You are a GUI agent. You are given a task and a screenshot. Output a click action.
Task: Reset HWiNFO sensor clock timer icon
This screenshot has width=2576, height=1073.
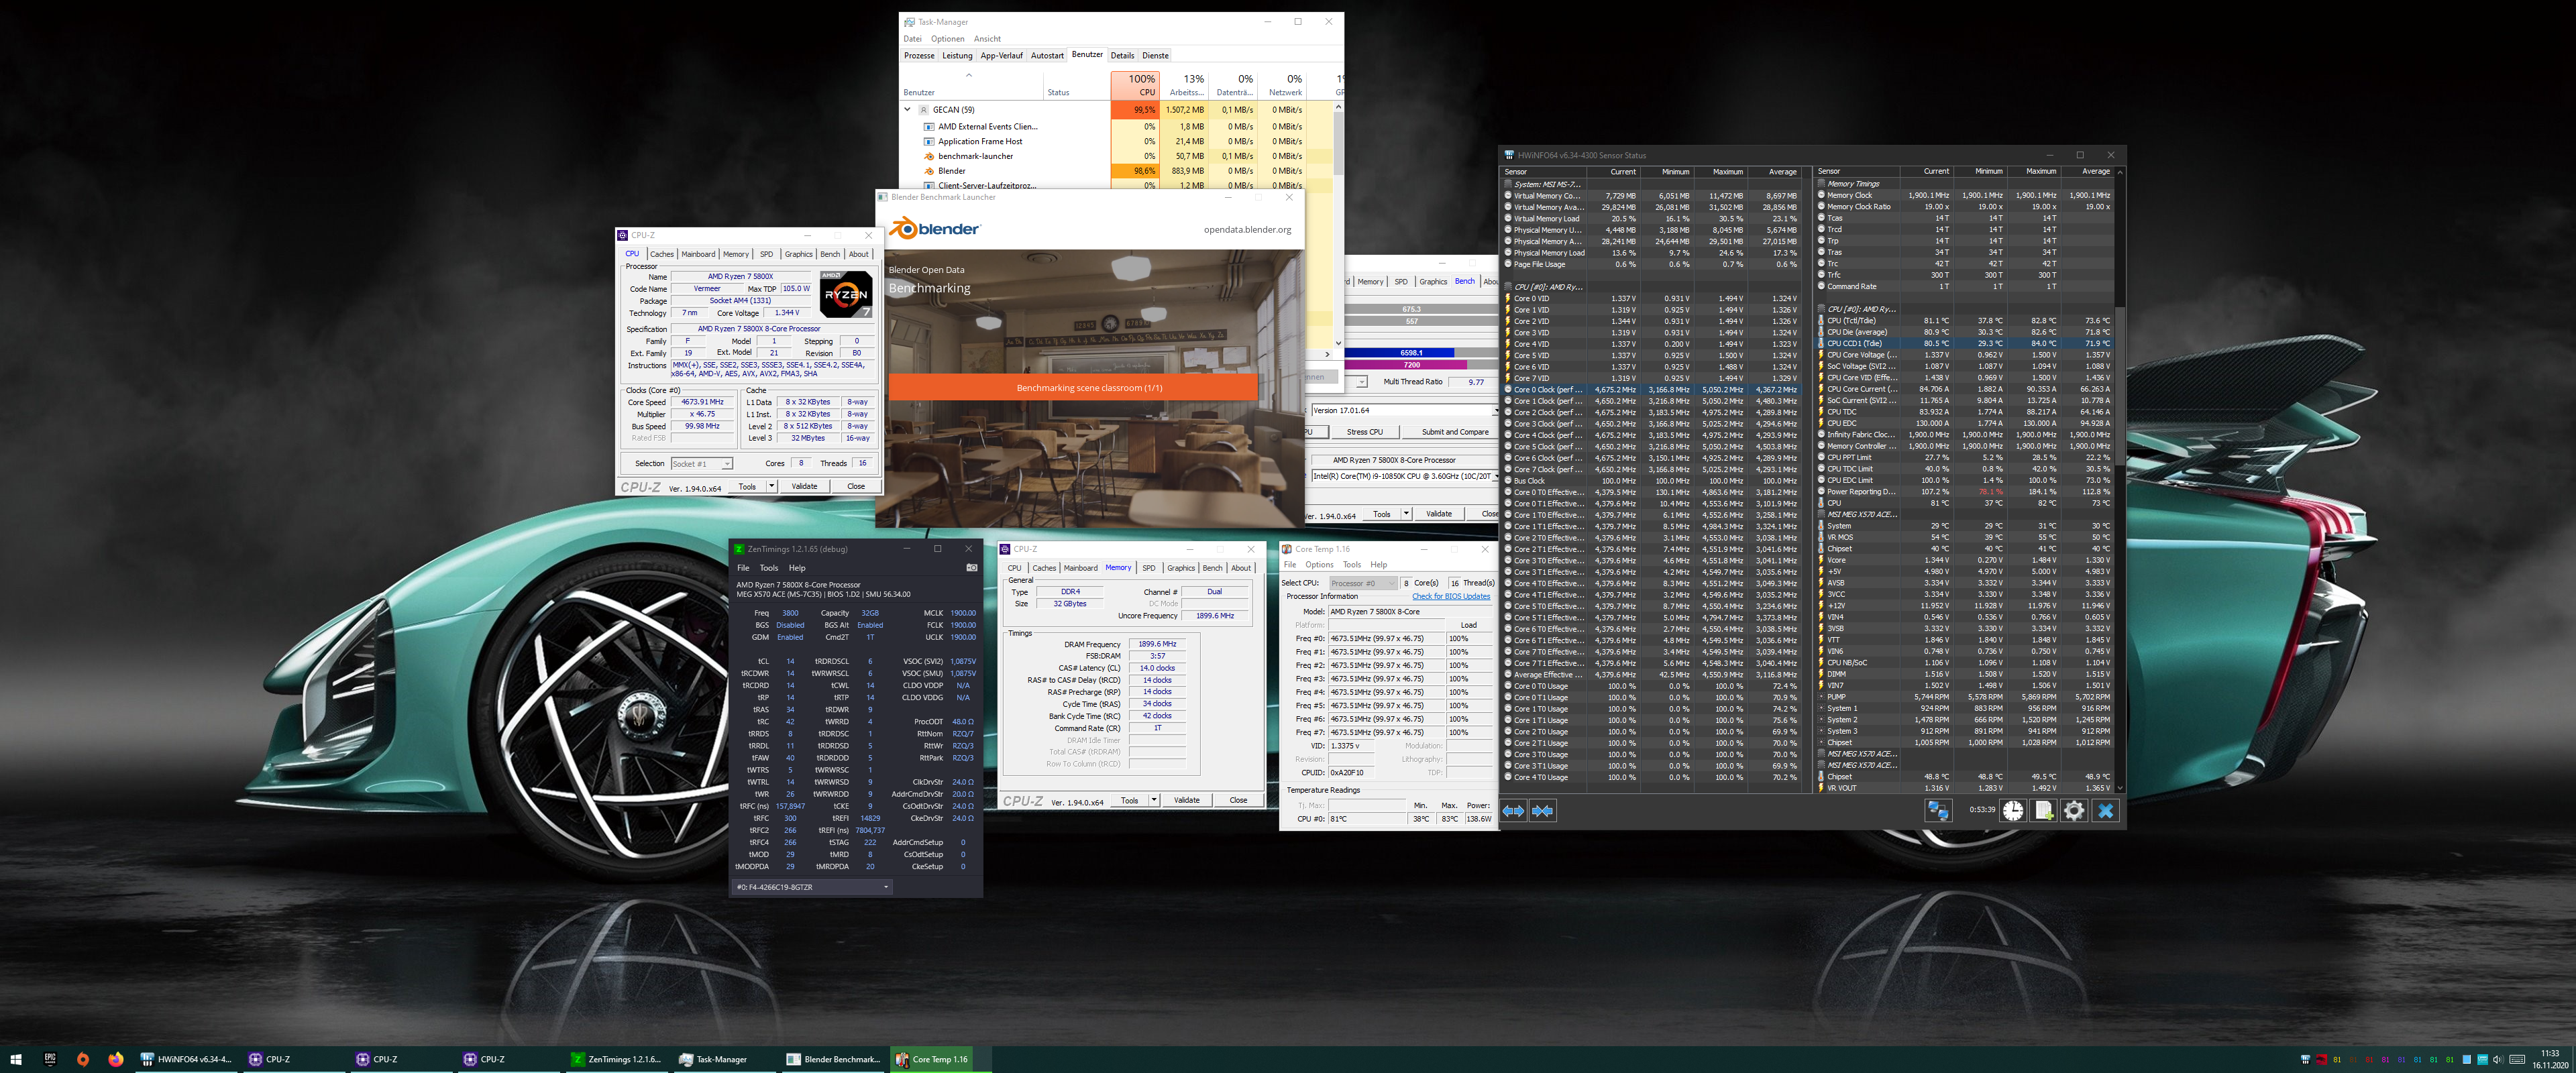[x=2013, y=811]
